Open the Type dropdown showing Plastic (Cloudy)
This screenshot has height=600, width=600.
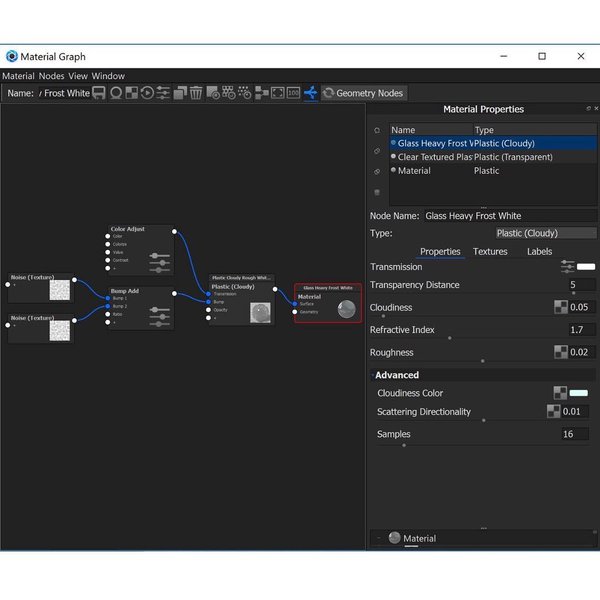tap(546, 233)
